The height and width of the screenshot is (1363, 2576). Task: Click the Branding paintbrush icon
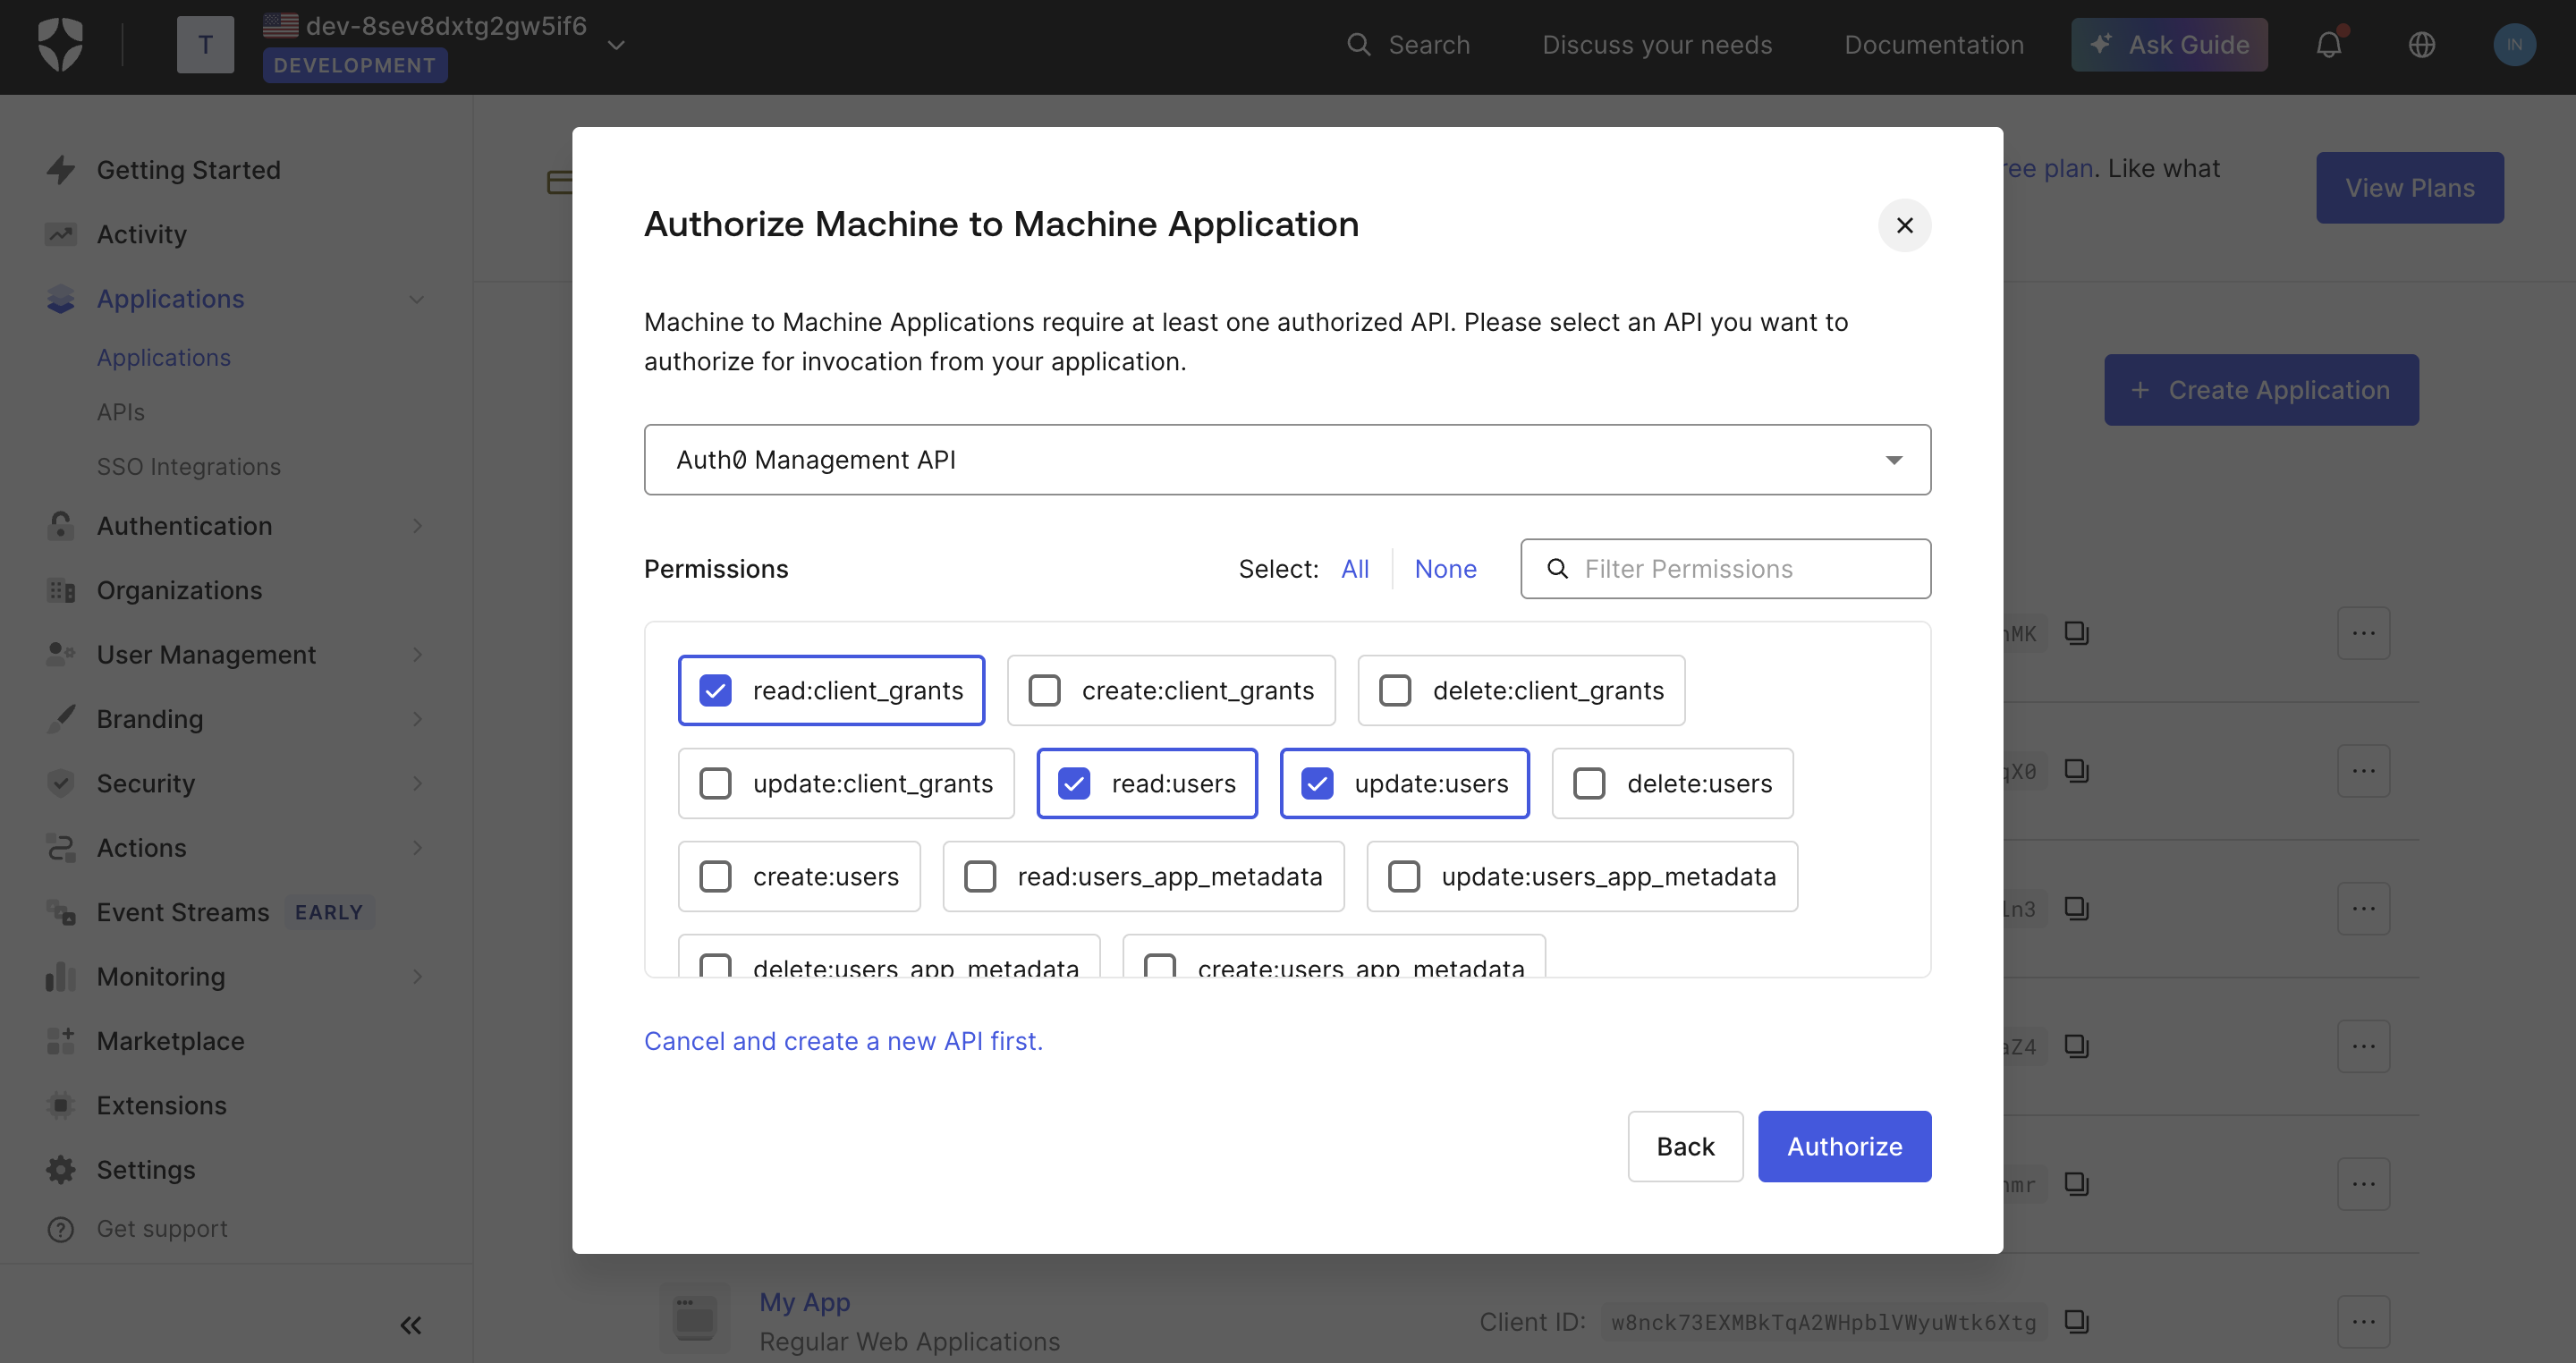point(60,719)
